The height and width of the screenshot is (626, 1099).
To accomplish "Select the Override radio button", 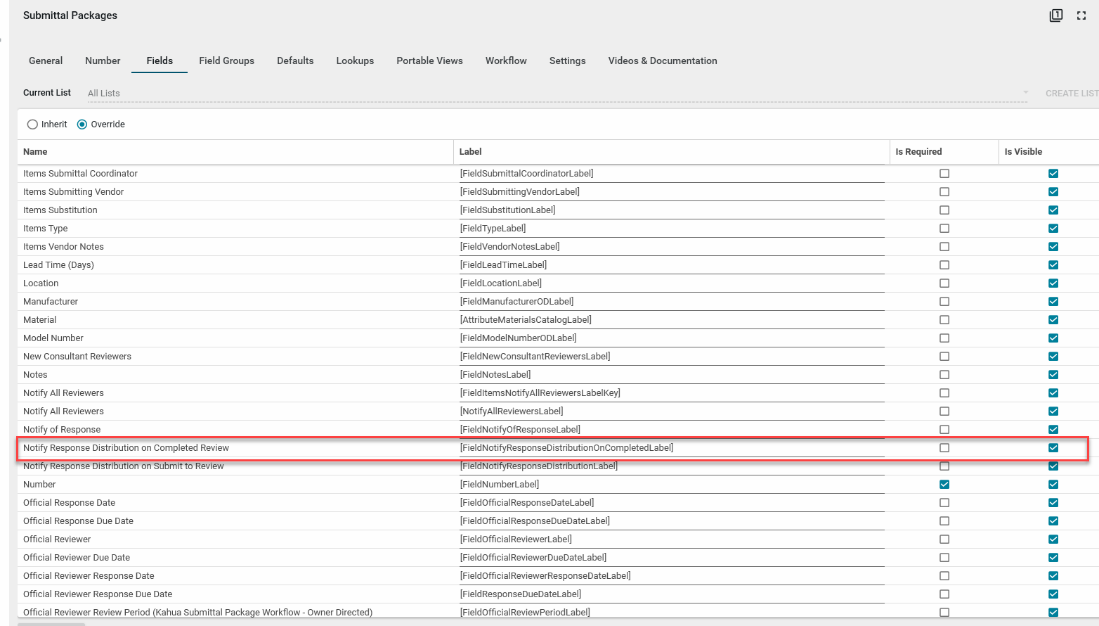I will pos(83,124).
